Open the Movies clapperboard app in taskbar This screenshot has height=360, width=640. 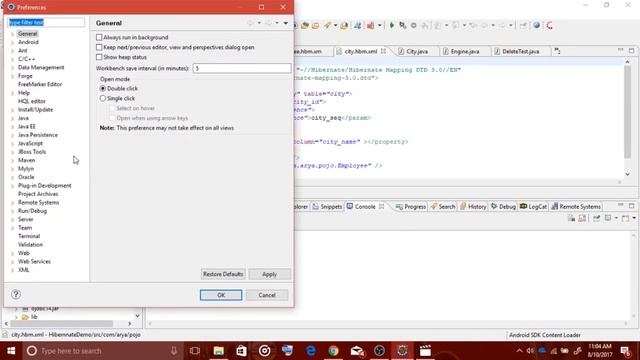coord(425,351)
